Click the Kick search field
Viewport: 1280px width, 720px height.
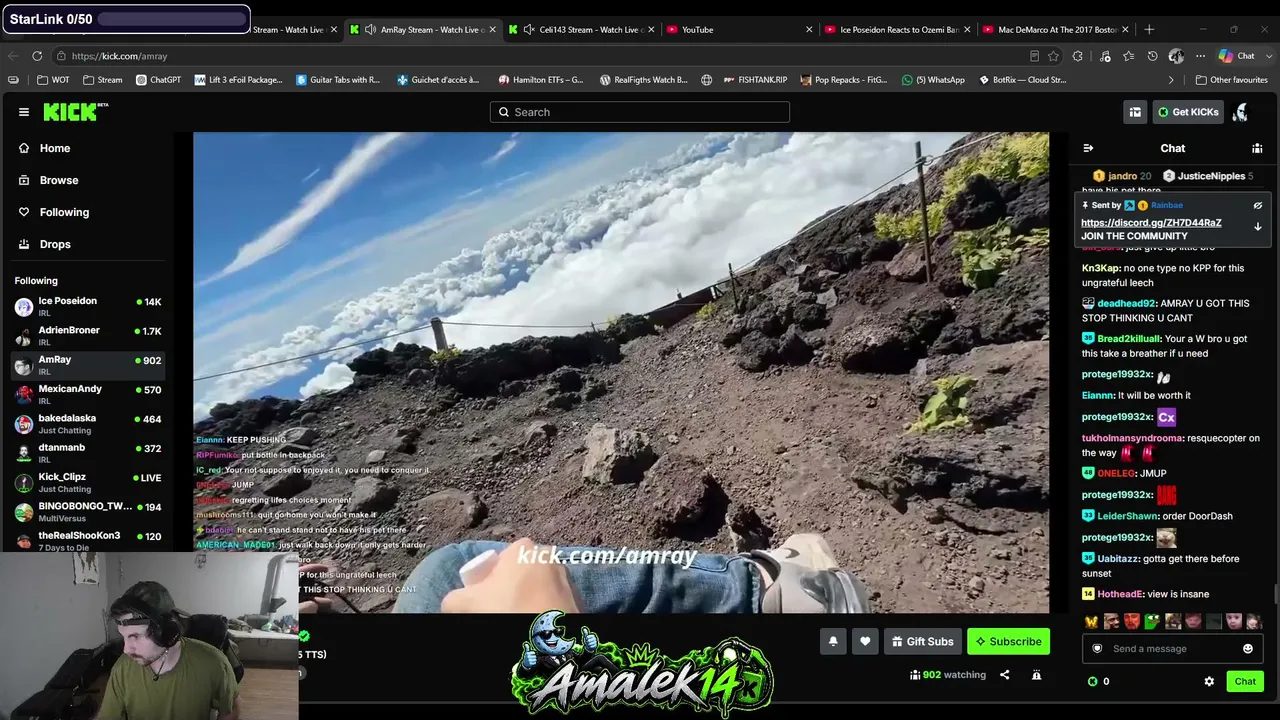[640, 112]
